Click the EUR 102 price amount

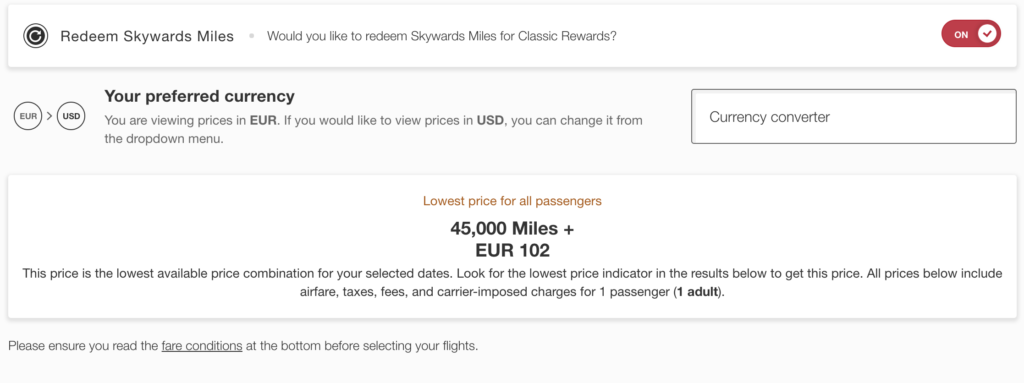(512, 250)
